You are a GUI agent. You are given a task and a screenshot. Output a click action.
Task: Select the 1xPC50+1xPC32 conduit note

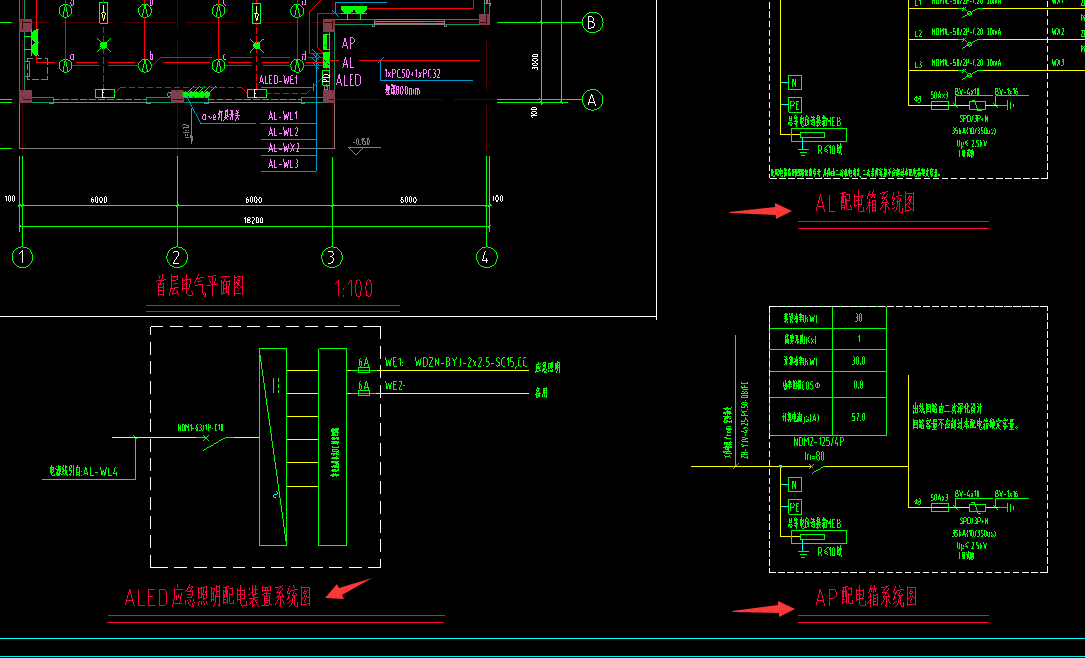[412, 73]
